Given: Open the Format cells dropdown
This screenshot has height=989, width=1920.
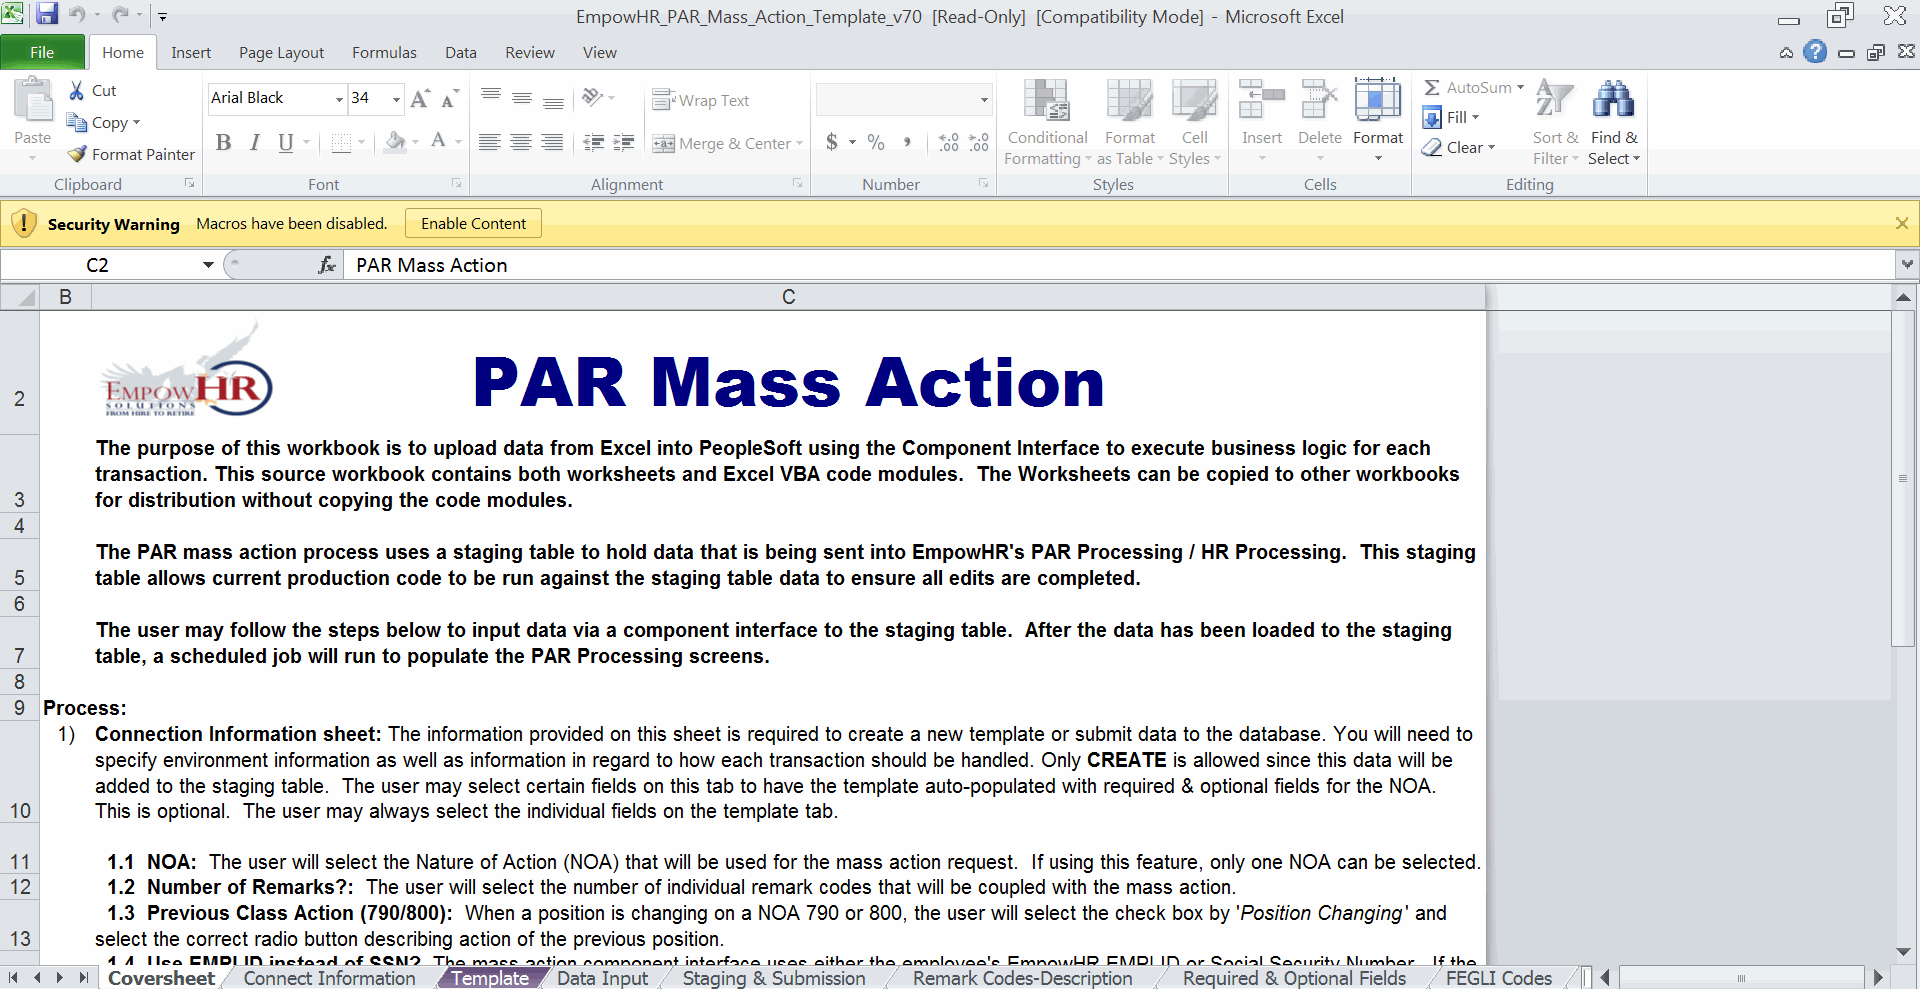Looking at the screenshot, I should (x=1378, y=122).
